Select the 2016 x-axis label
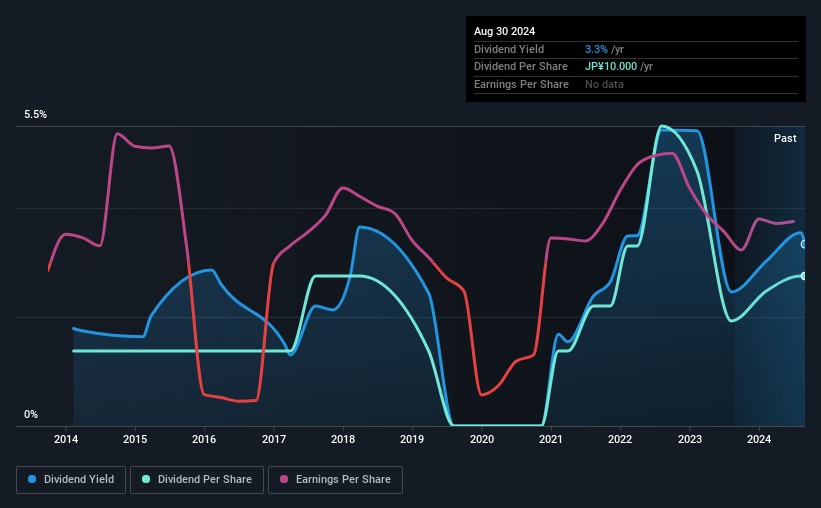 [x=204, y=439]
